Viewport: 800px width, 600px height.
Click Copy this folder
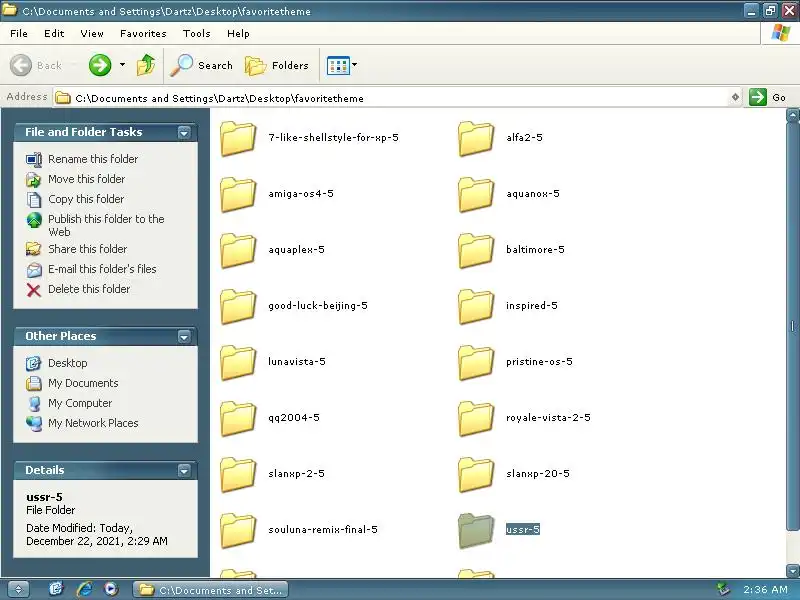coord(86,199)
